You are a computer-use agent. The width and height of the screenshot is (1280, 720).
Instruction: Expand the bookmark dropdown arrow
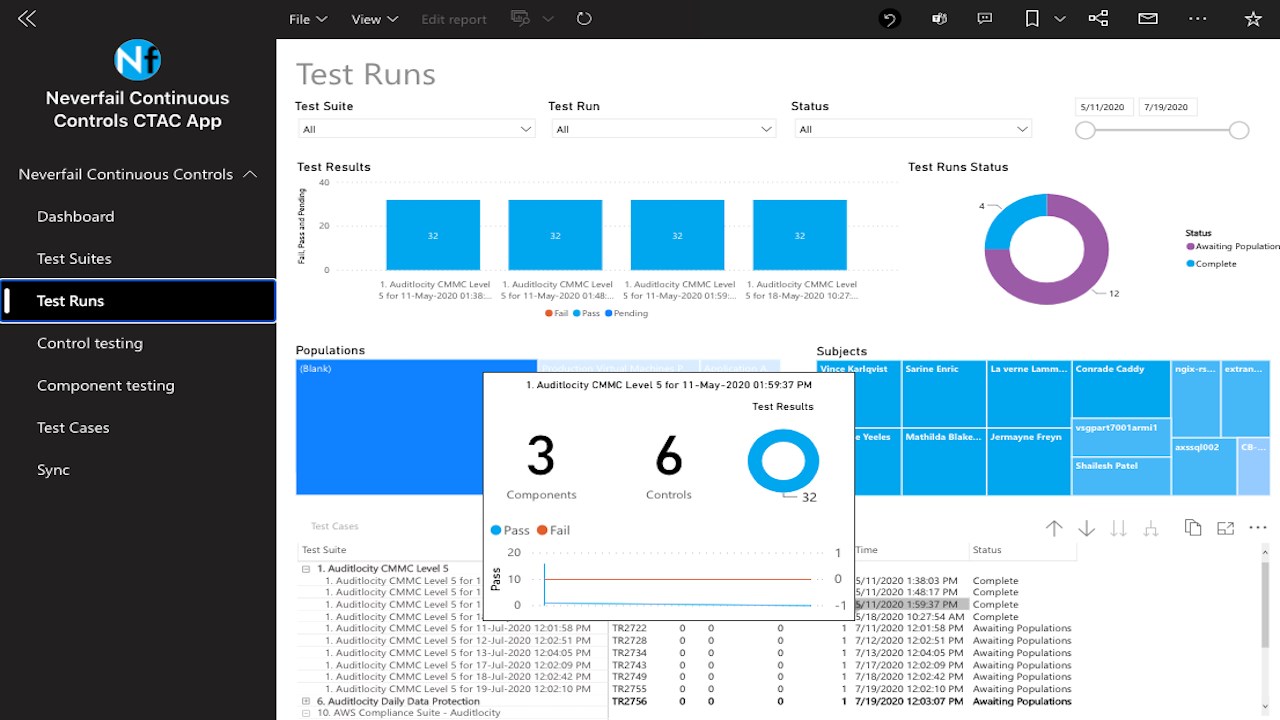(x=1060, y=19)
